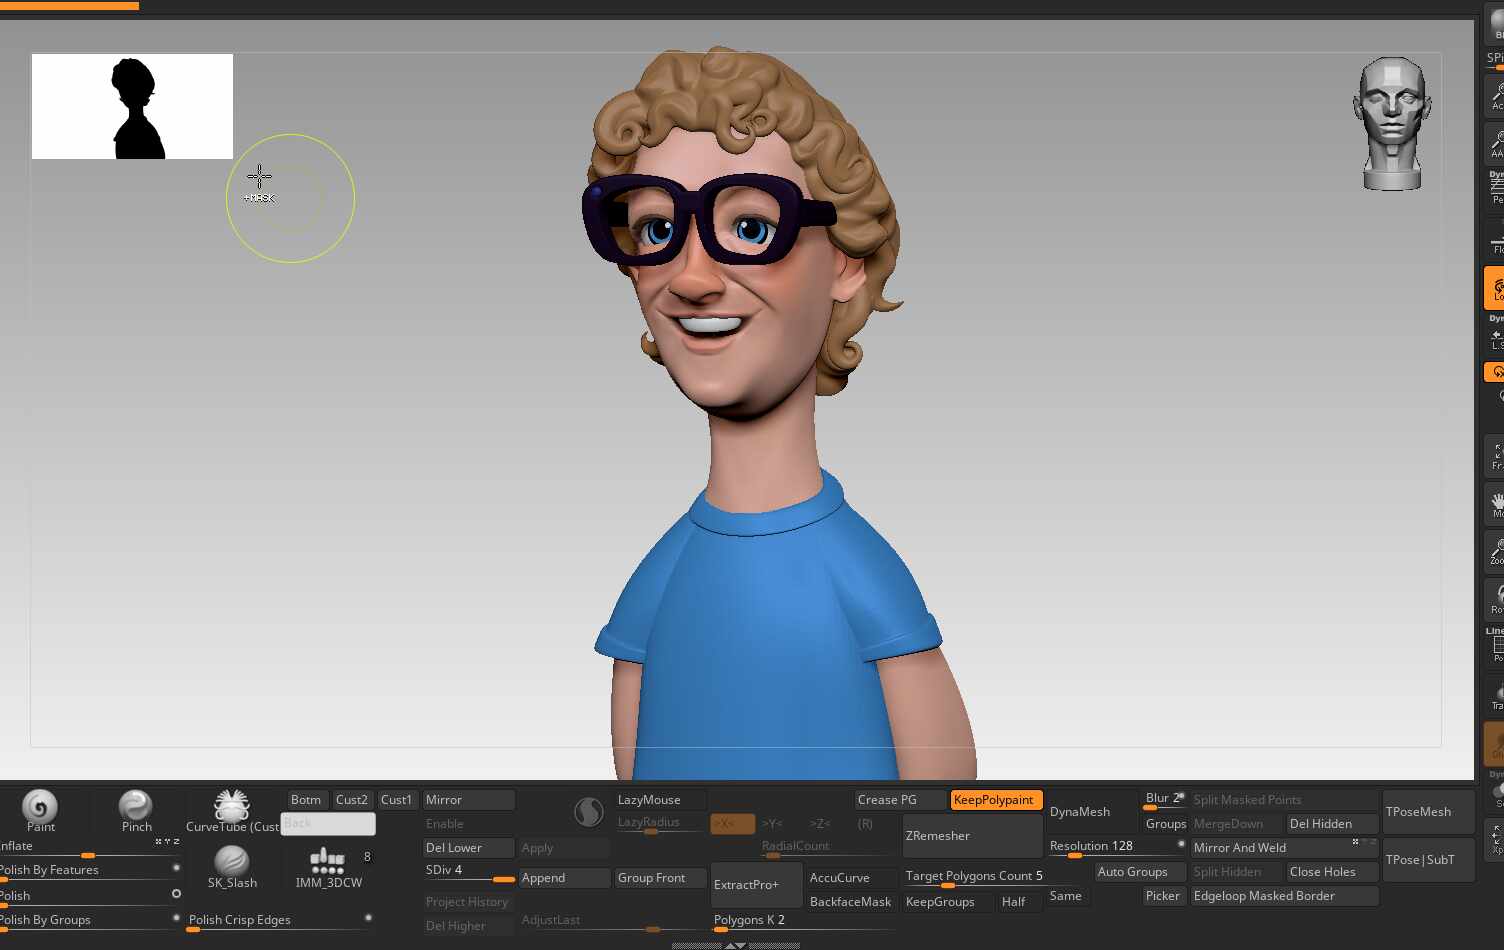Image resolution: width=1504 pixels, height=950 pixels.
Task: Click the LazyMouse stroke icon
Action: point(589,812)
